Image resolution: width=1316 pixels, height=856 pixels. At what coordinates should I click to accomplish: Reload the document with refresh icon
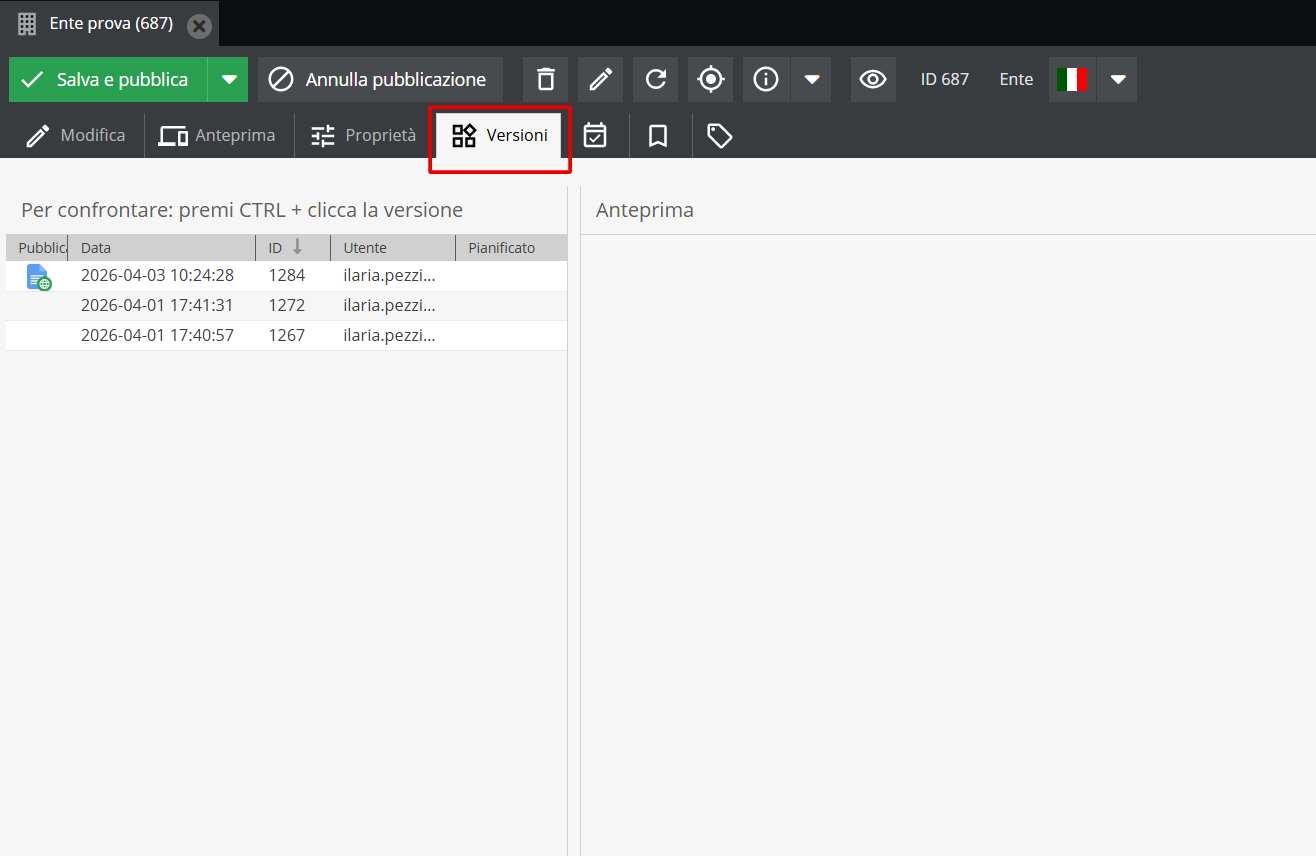coord(655,80)
